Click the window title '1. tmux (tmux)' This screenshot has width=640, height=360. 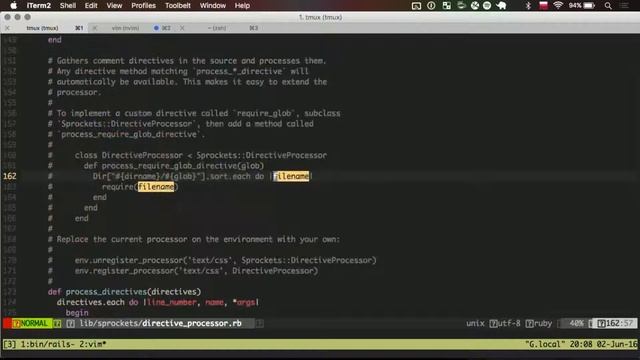coord(320,17)
